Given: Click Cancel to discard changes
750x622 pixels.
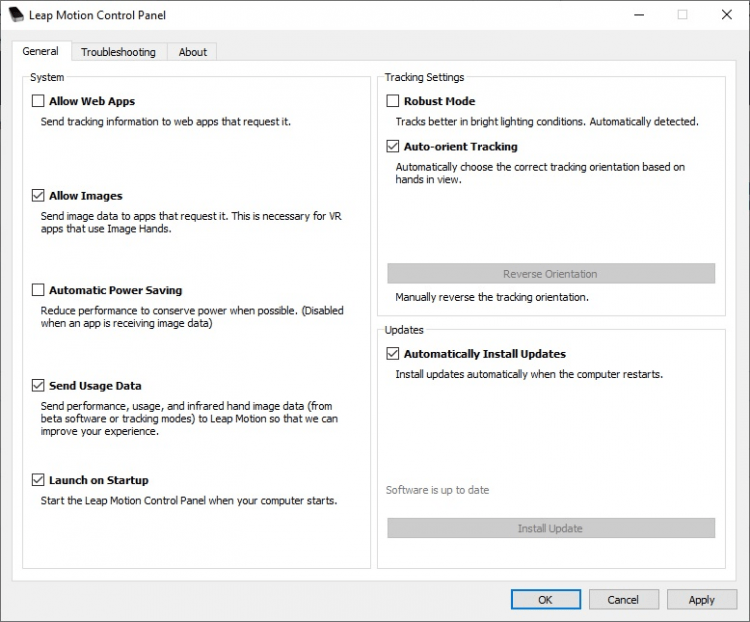Looking at the screenshot, I should pyautogui.click(x=623, y=599).
